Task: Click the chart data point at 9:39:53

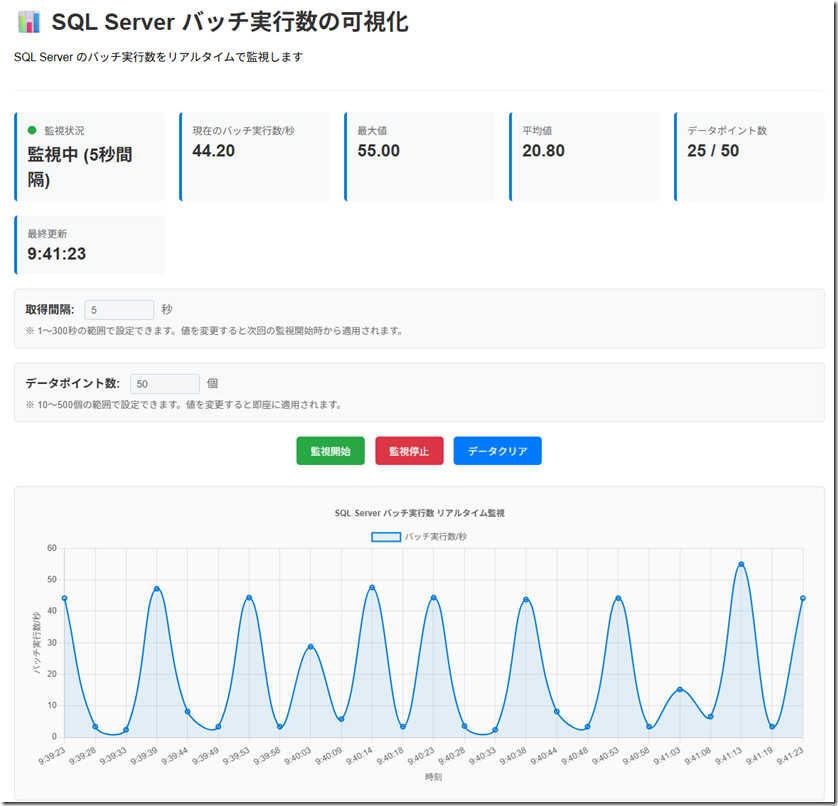Action: 249,598
